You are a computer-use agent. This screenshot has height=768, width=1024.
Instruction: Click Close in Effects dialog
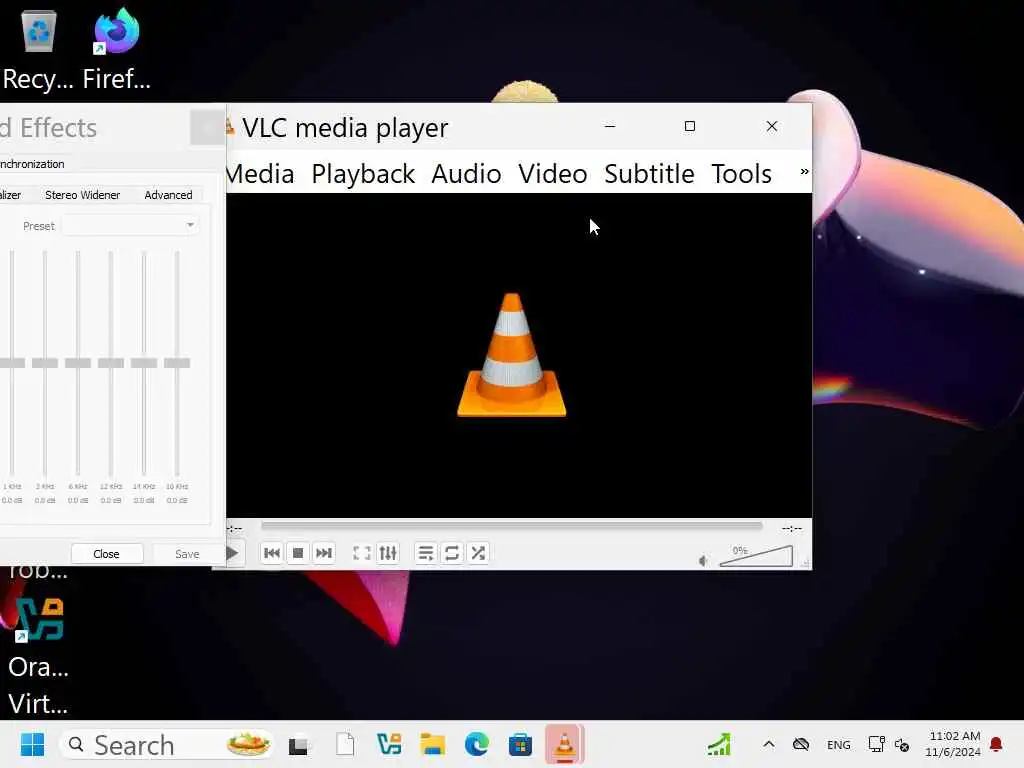tap(106, 554)
